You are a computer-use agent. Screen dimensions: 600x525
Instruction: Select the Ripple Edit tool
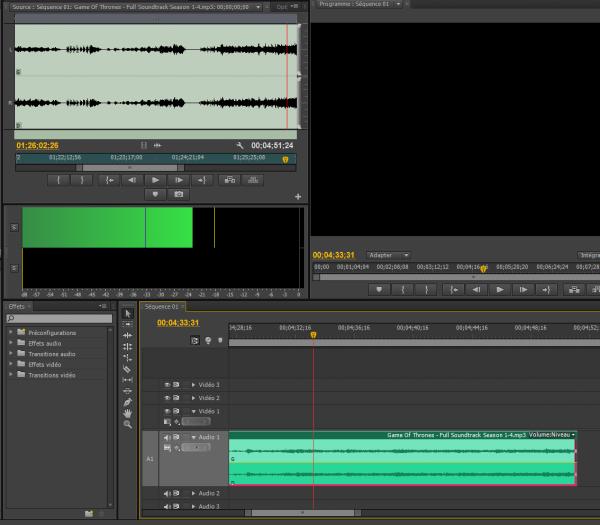pyautogui.click(x=128, y=335)
